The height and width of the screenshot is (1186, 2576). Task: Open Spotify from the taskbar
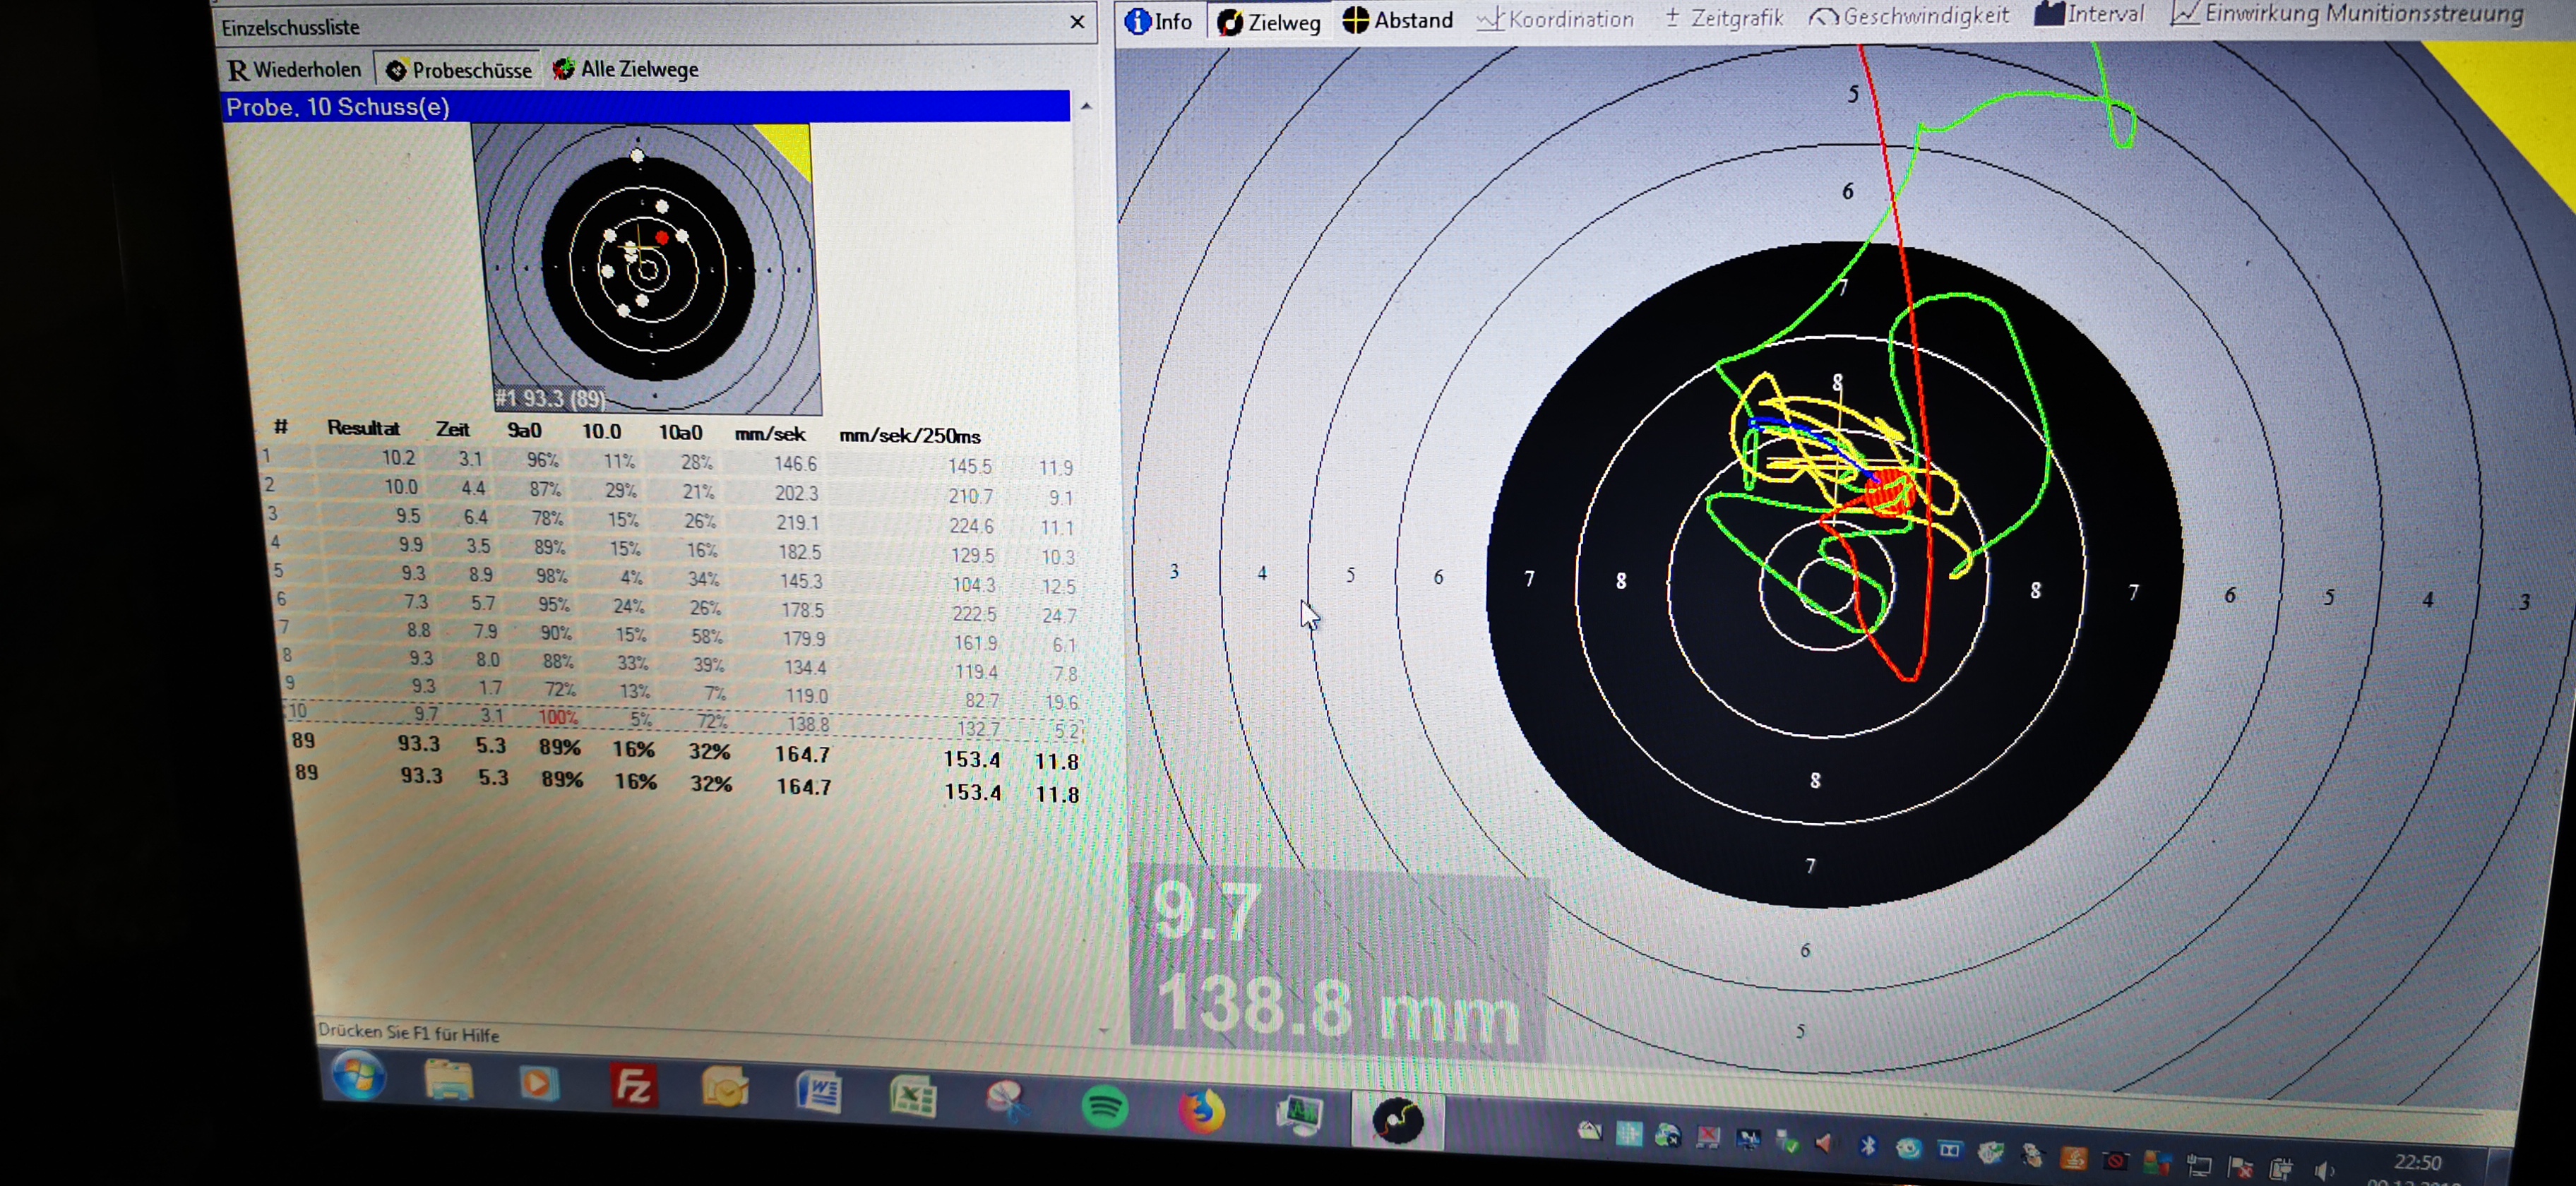click(1104, 1107)
